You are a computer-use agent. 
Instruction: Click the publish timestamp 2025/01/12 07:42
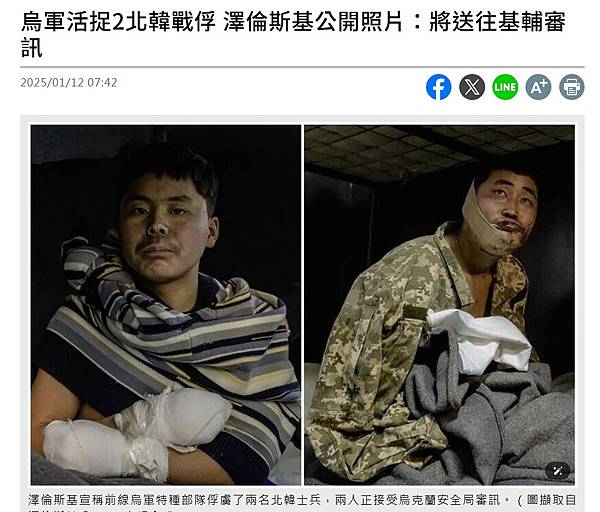pos(69,83)
